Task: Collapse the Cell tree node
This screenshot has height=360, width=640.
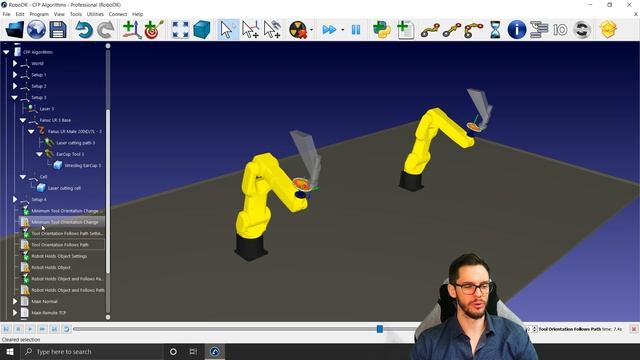Action: 23,177
